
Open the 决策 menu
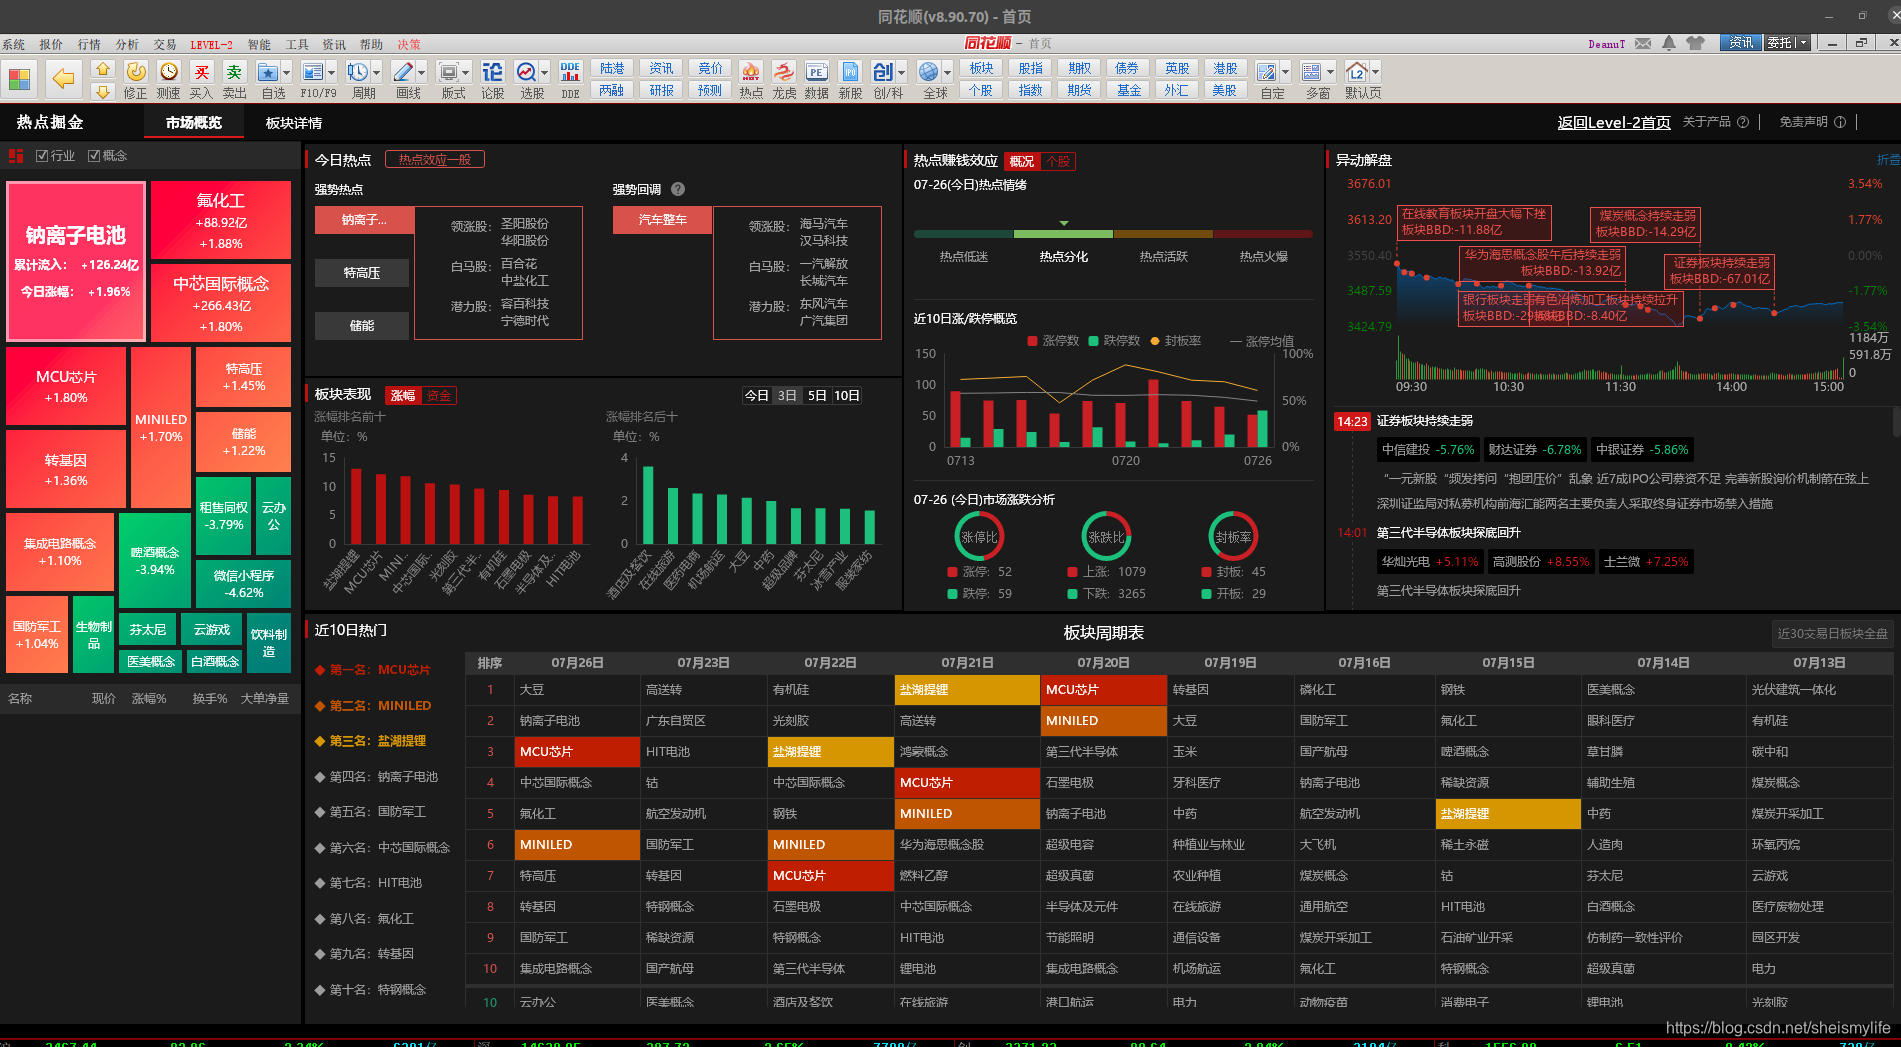click(409, 45)
